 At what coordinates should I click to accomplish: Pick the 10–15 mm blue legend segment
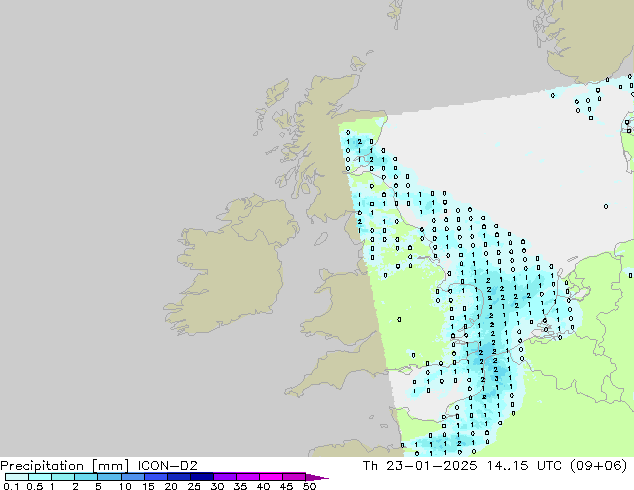[x=132, y=477]
